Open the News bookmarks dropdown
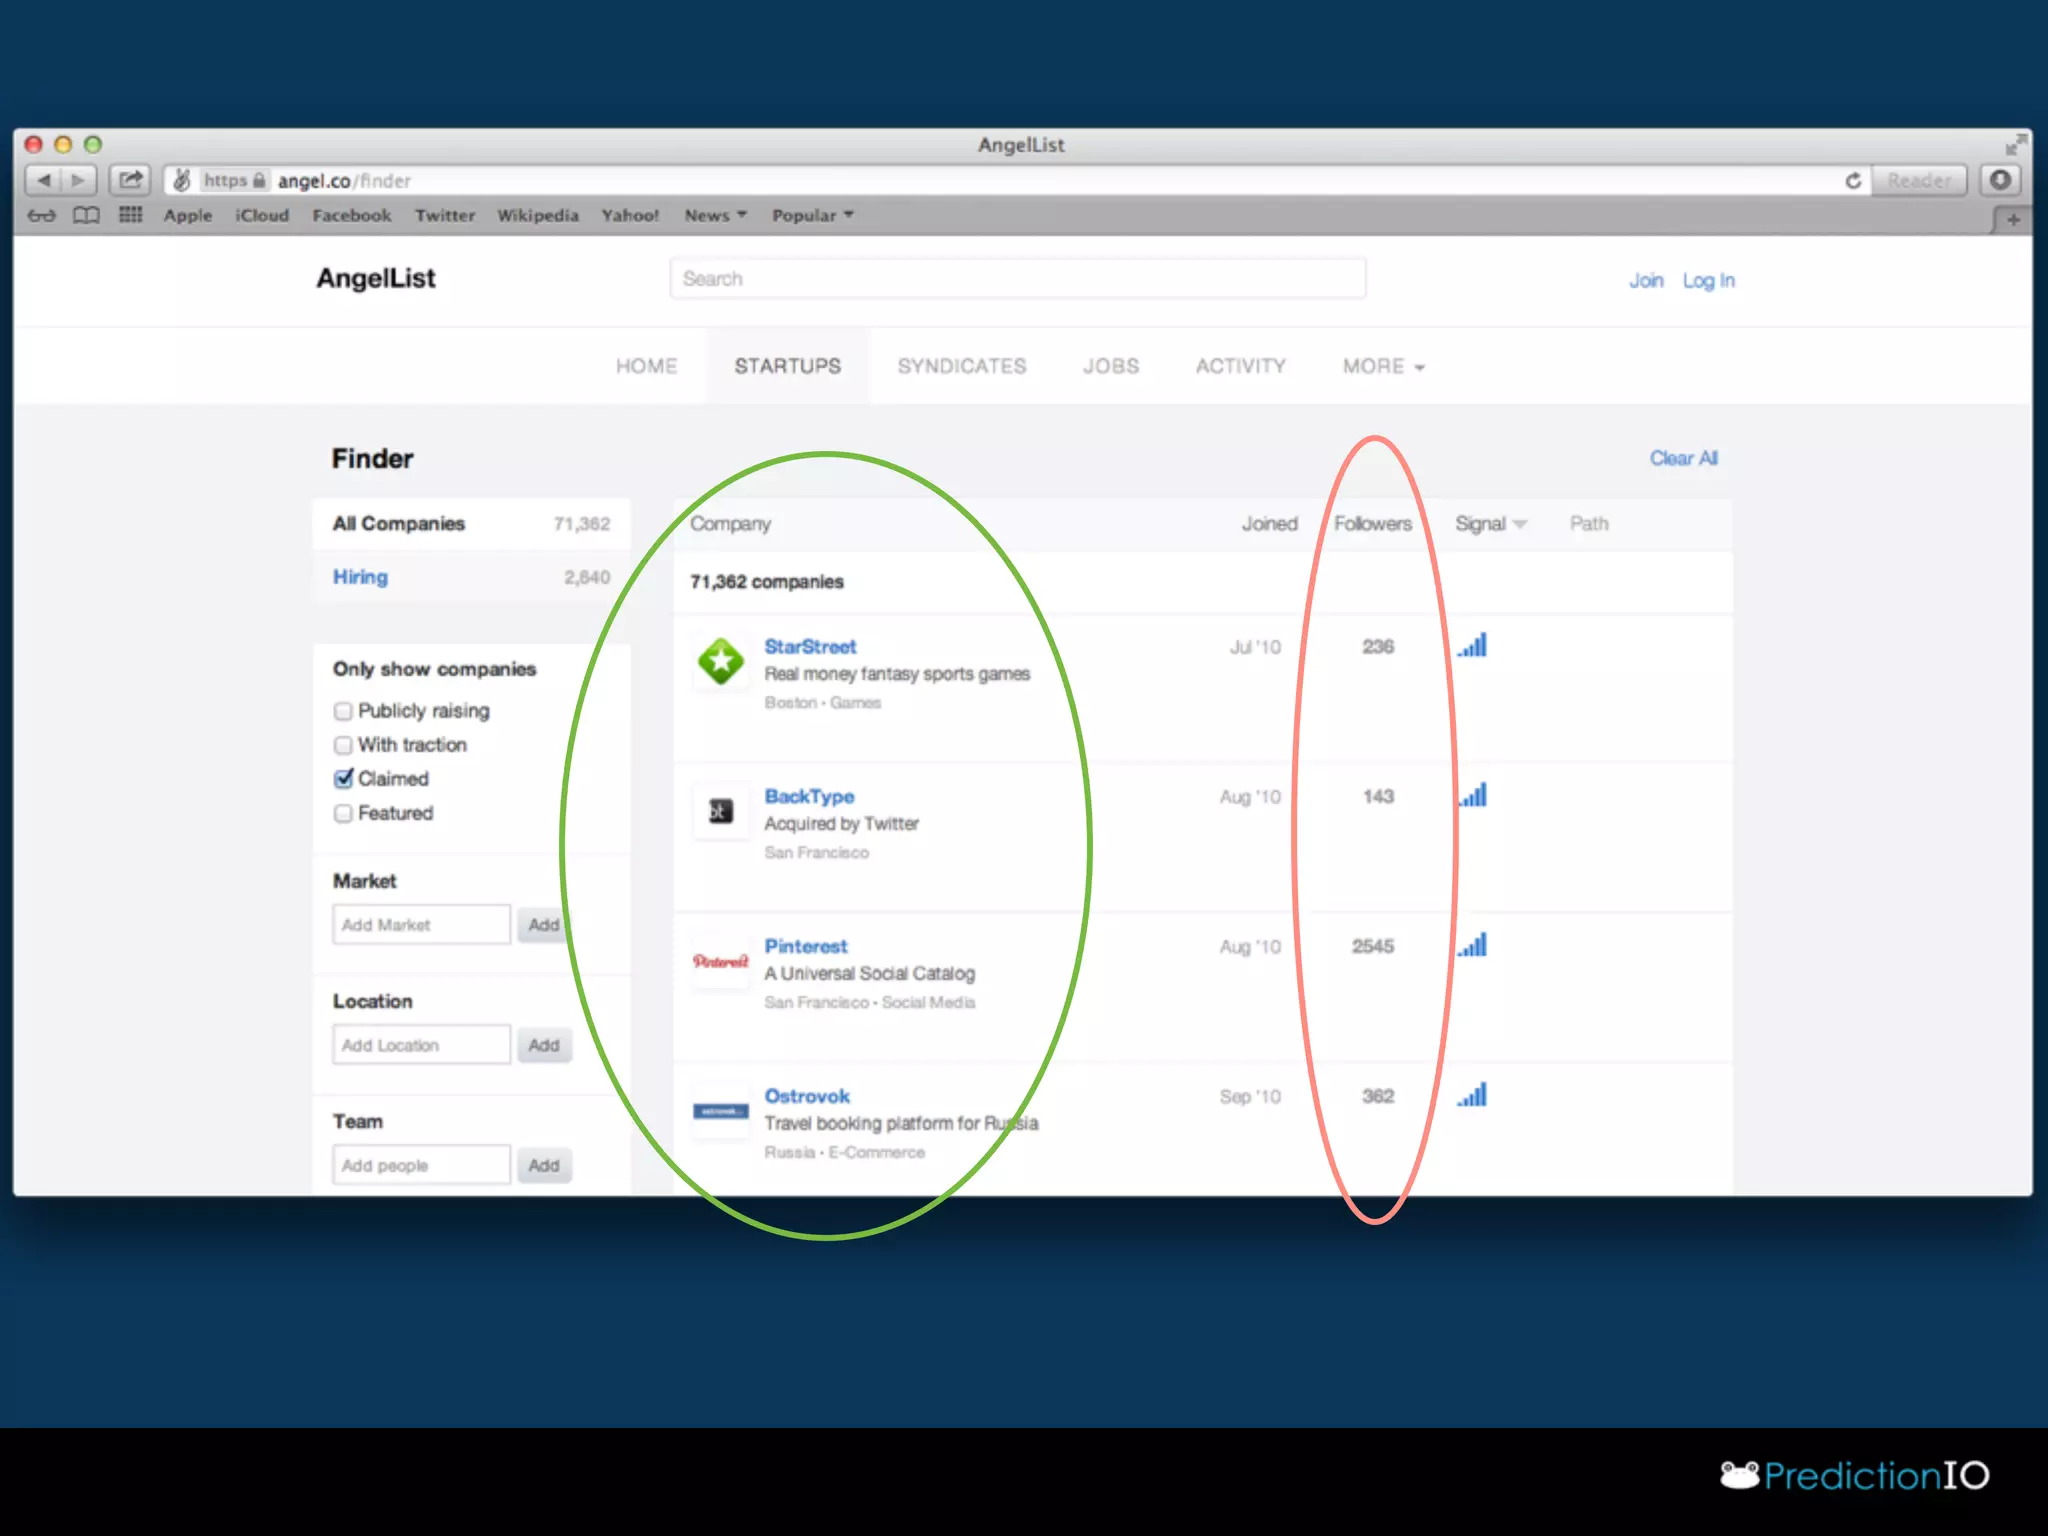Viewport: 2048px width, 1536px height. point(715,215)
